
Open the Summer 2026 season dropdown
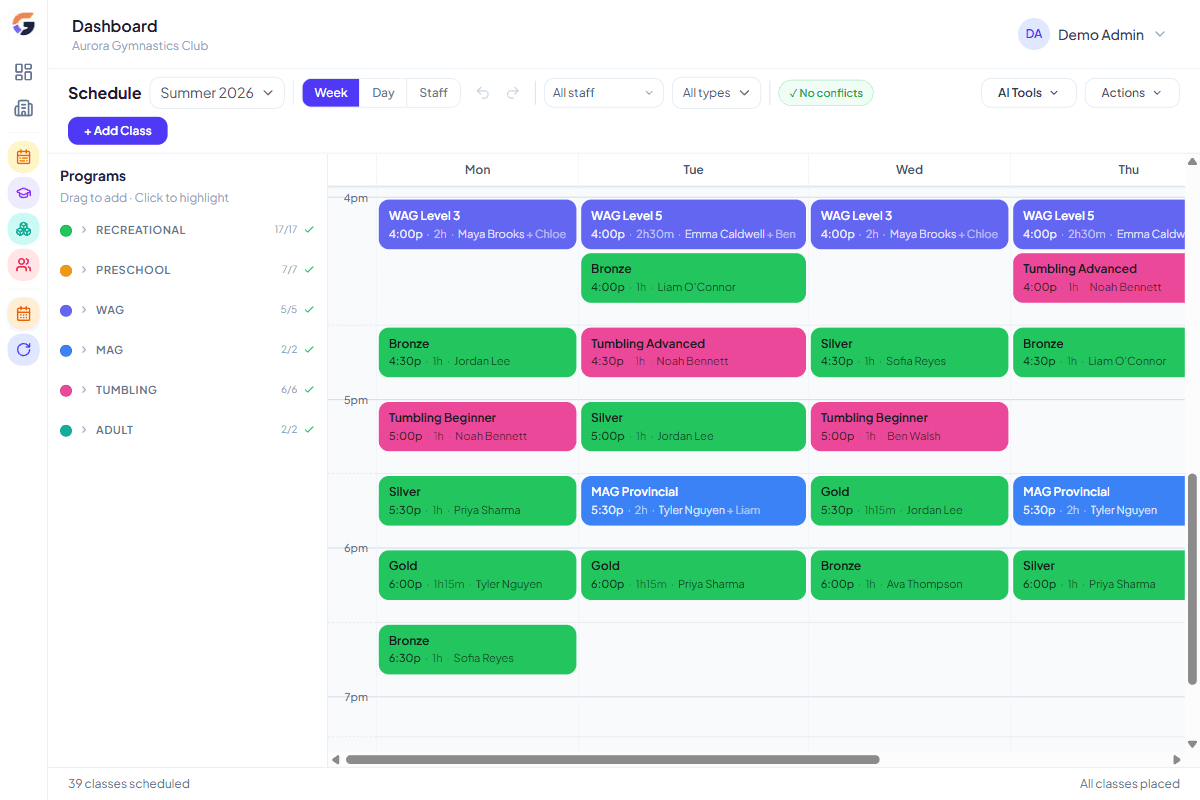(x=217, y=93)
